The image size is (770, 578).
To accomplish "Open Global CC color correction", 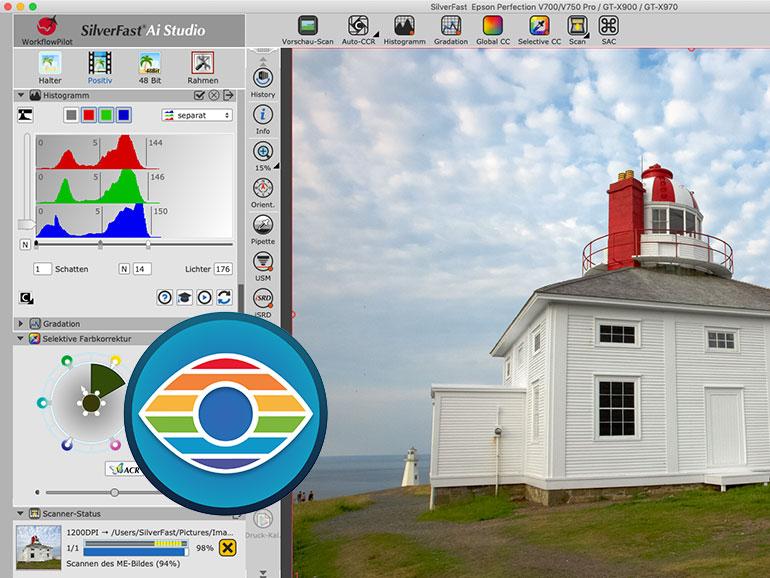I will pyautogui.click(x=493, y=30).
